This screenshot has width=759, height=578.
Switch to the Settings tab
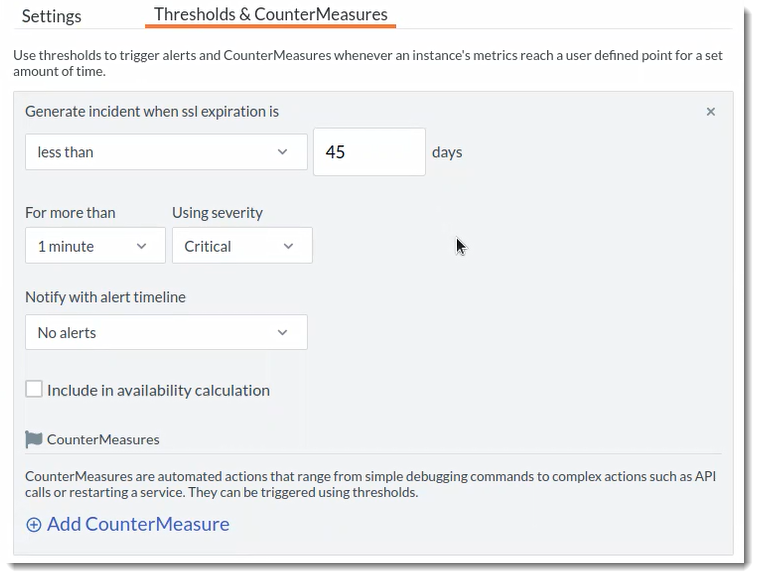coord(51,16)
